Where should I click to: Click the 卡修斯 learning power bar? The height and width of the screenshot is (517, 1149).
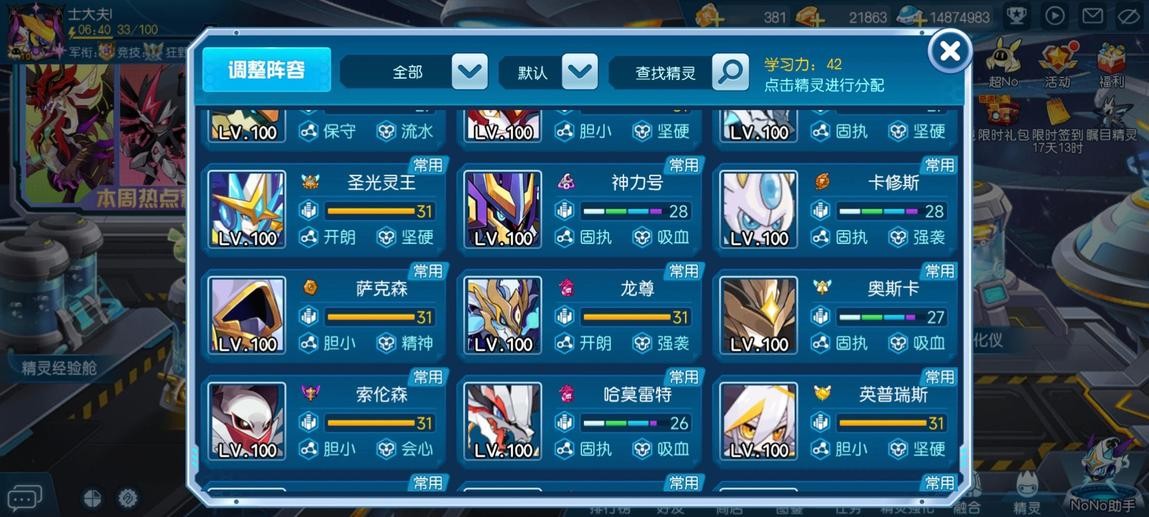coord(891,211)
